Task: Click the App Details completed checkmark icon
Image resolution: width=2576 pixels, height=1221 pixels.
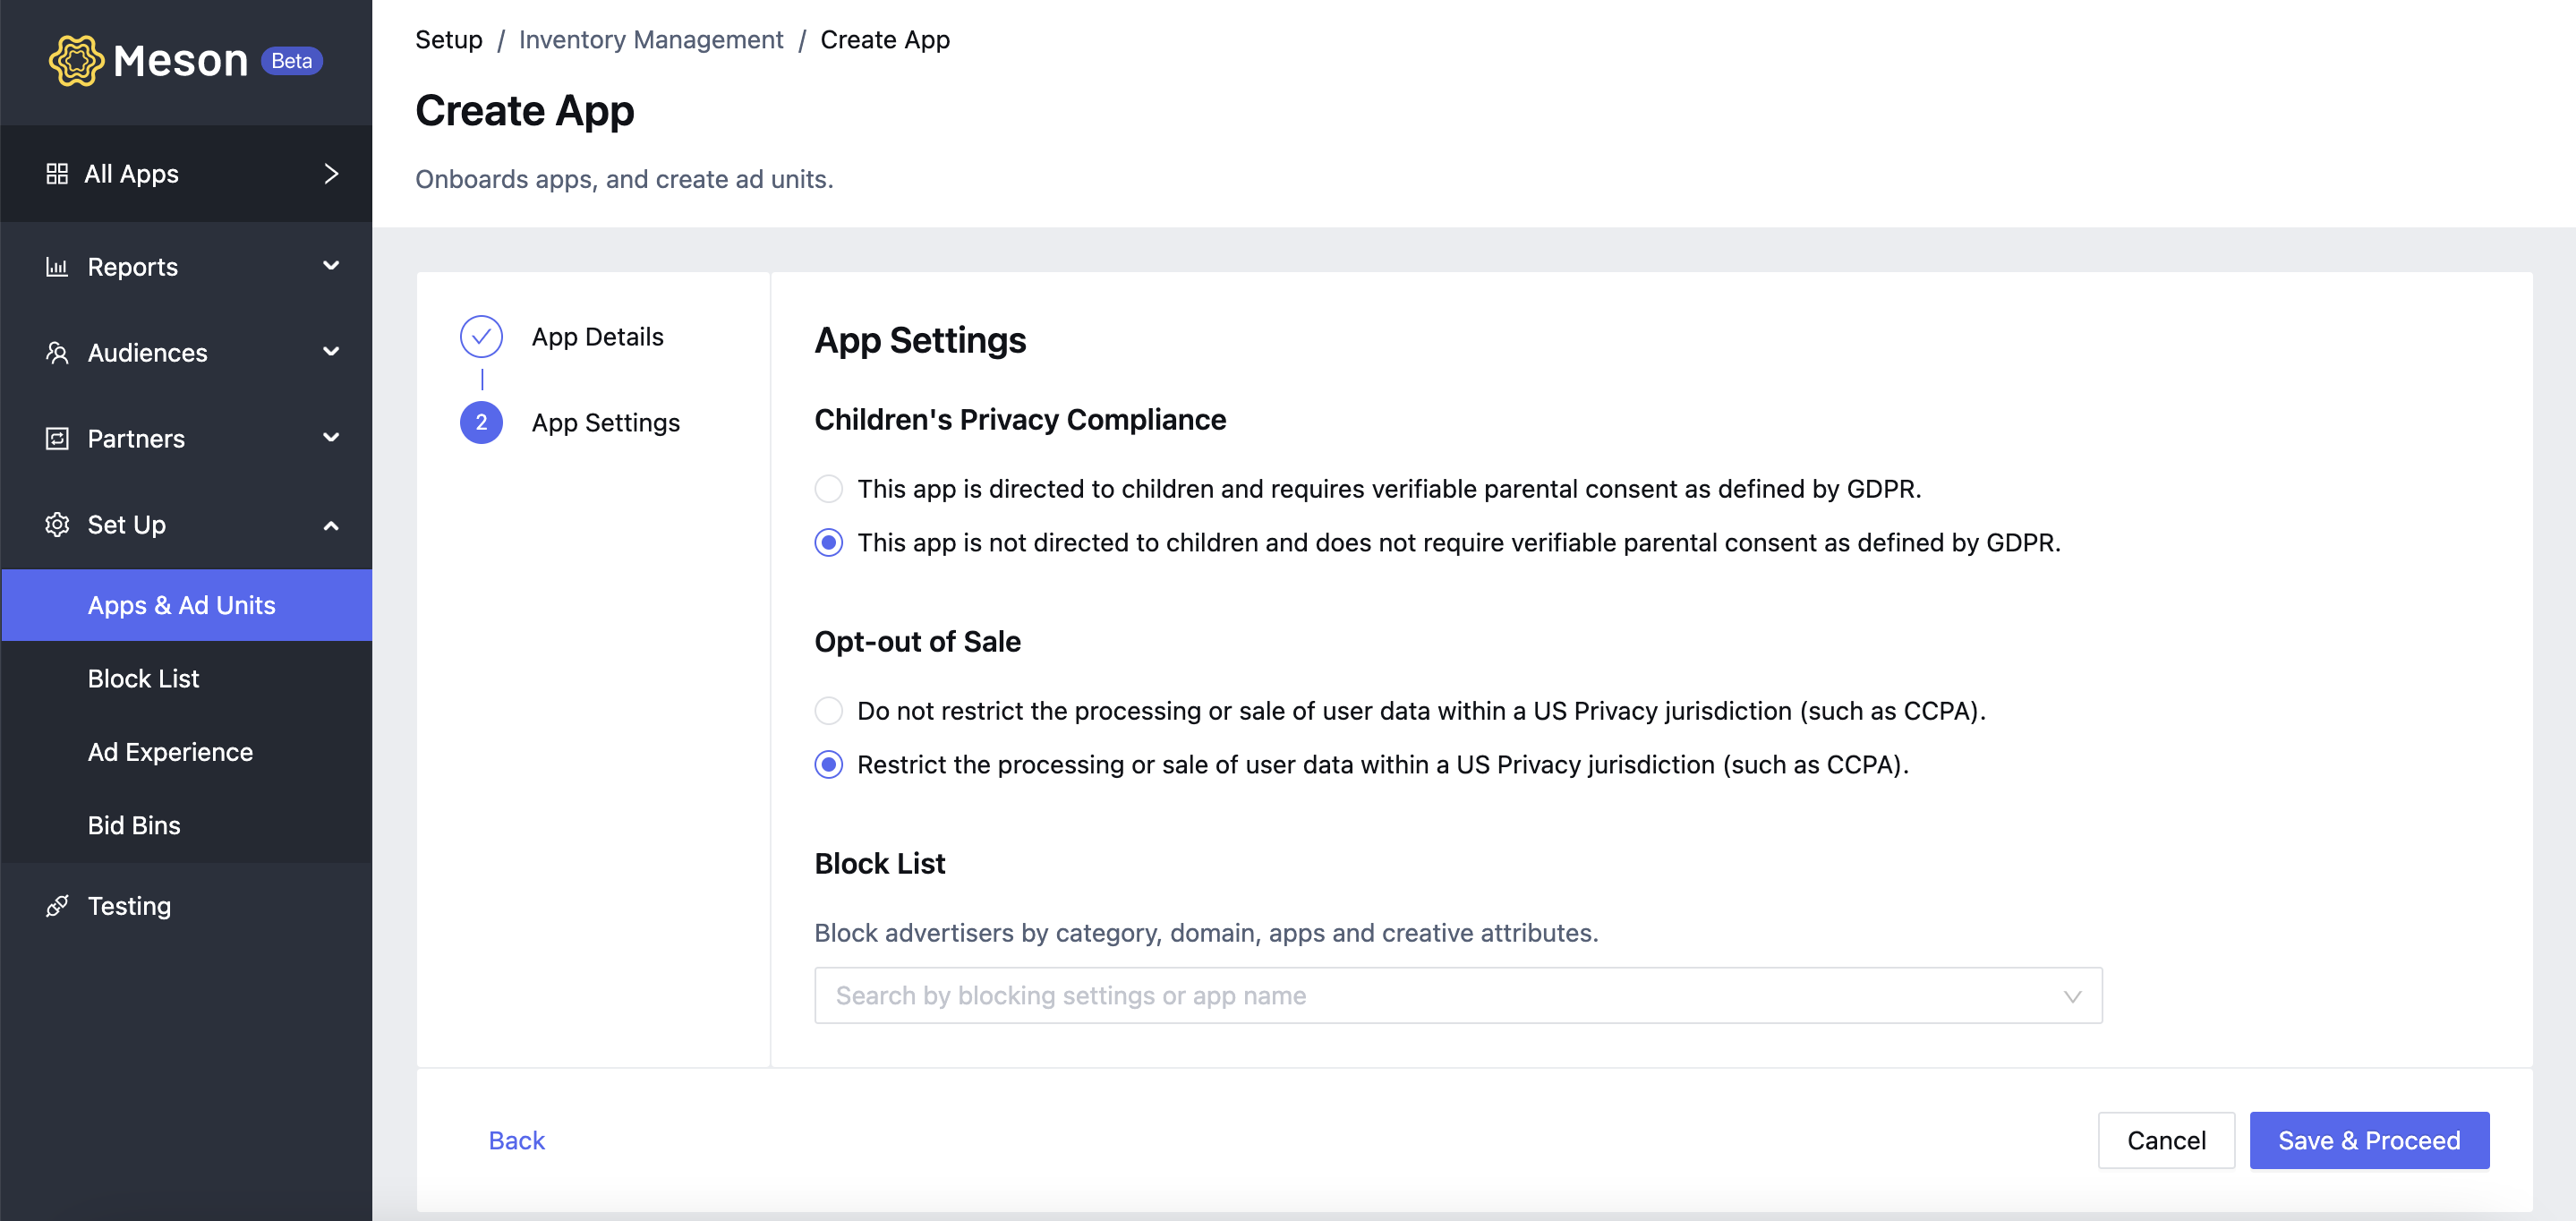Action: (x=481, y=337)
